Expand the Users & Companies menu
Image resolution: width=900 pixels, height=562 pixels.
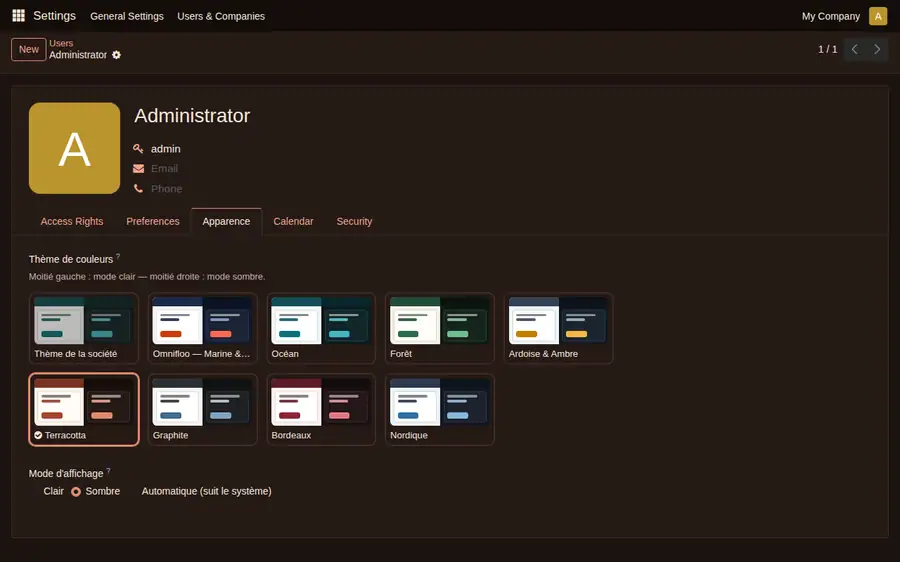221,16
